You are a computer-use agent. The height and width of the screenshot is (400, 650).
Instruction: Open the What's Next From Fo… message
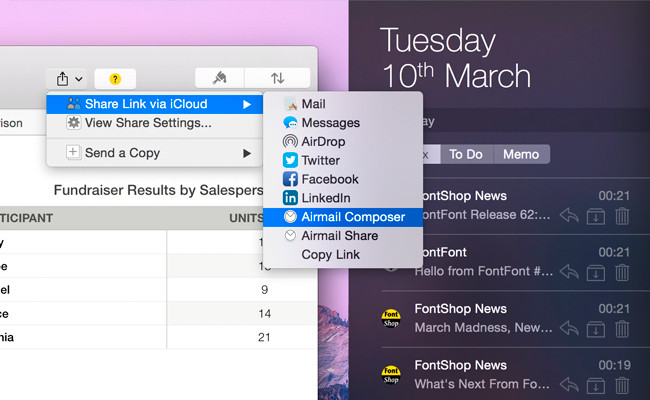[x=482, y=384]
